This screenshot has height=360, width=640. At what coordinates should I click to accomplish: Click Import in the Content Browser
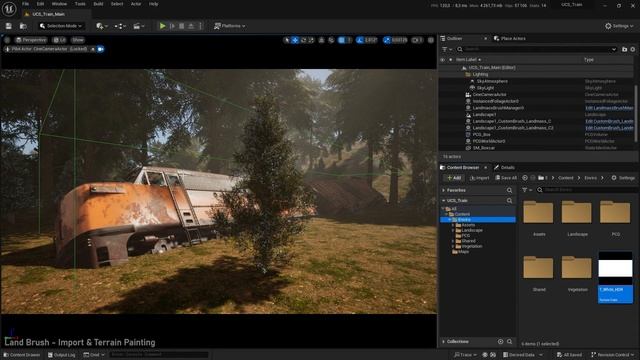coord(480,178)
